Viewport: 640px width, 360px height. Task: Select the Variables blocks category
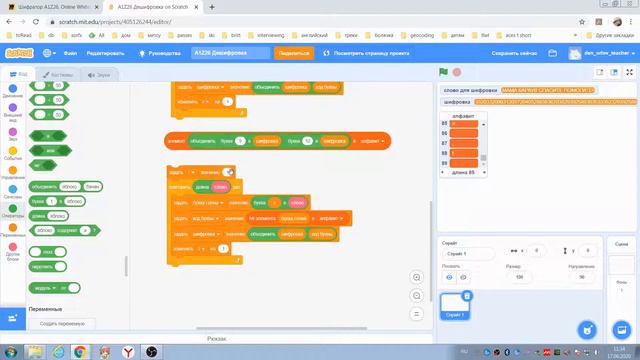pyautogui.click(x=13, y=230)
